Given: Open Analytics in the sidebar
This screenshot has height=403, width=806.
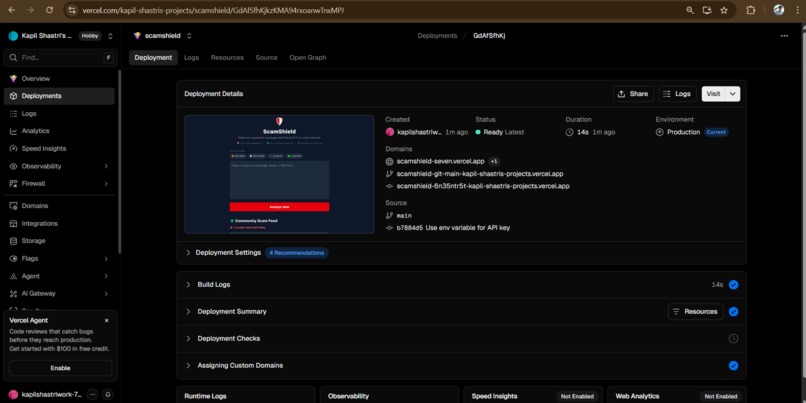Looking at the screenshot, I should [x=59, y=131].
